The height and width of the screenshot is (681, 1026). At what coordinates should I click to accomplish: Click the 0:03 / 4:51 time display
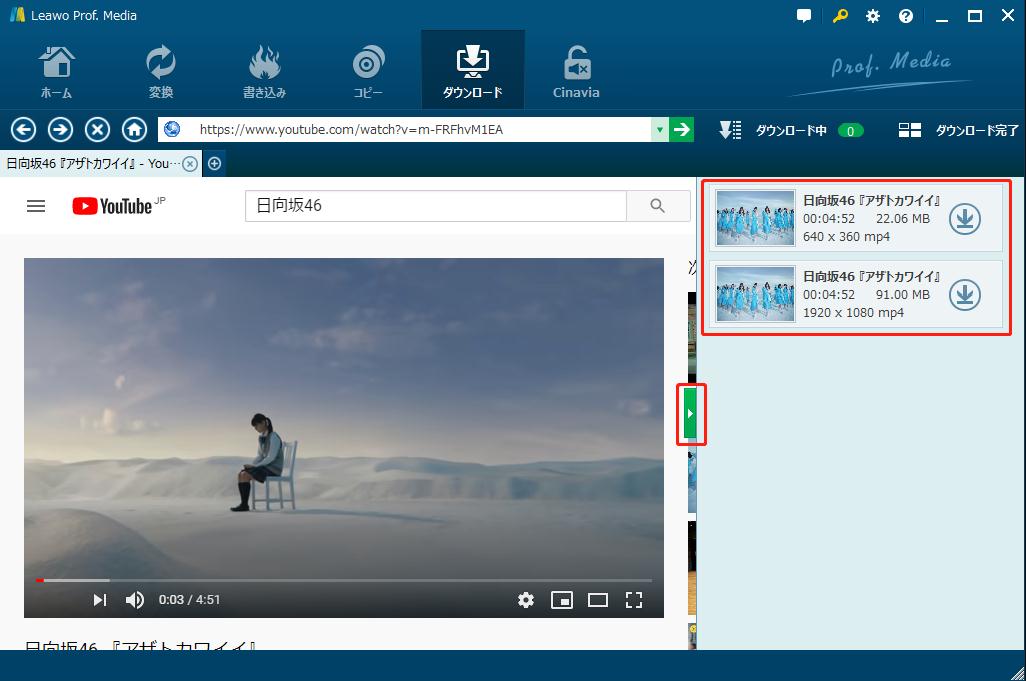189,600
